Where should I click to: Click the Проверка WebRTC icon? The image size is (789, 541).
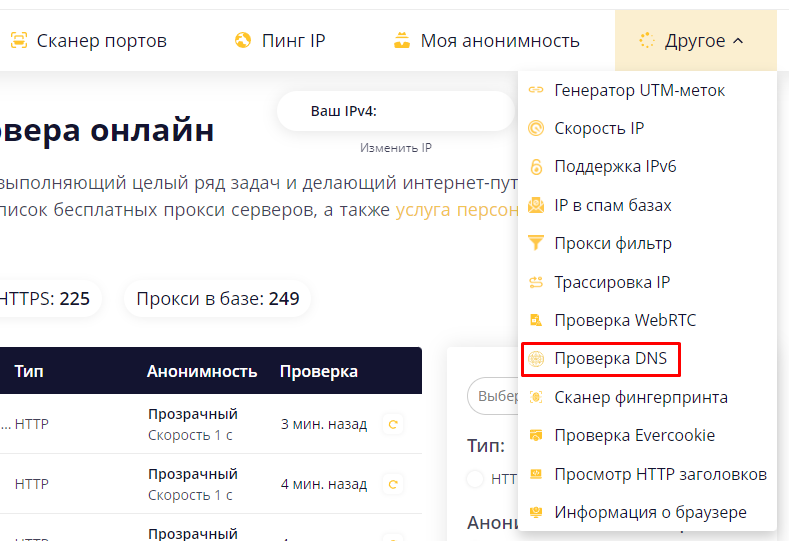click(536, 320)
